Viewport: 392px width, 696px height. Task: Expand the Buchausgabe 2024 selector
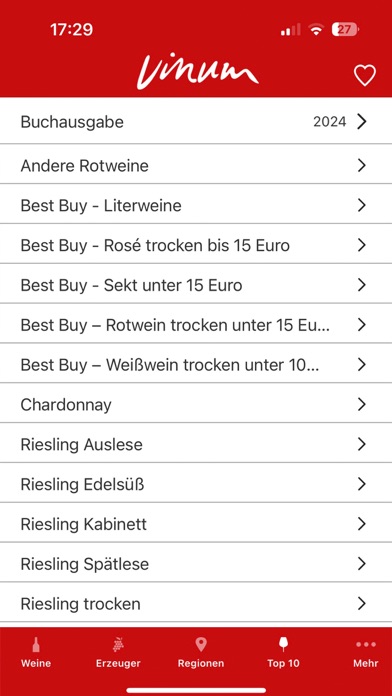pyautogui.click(x=196, y=121)
